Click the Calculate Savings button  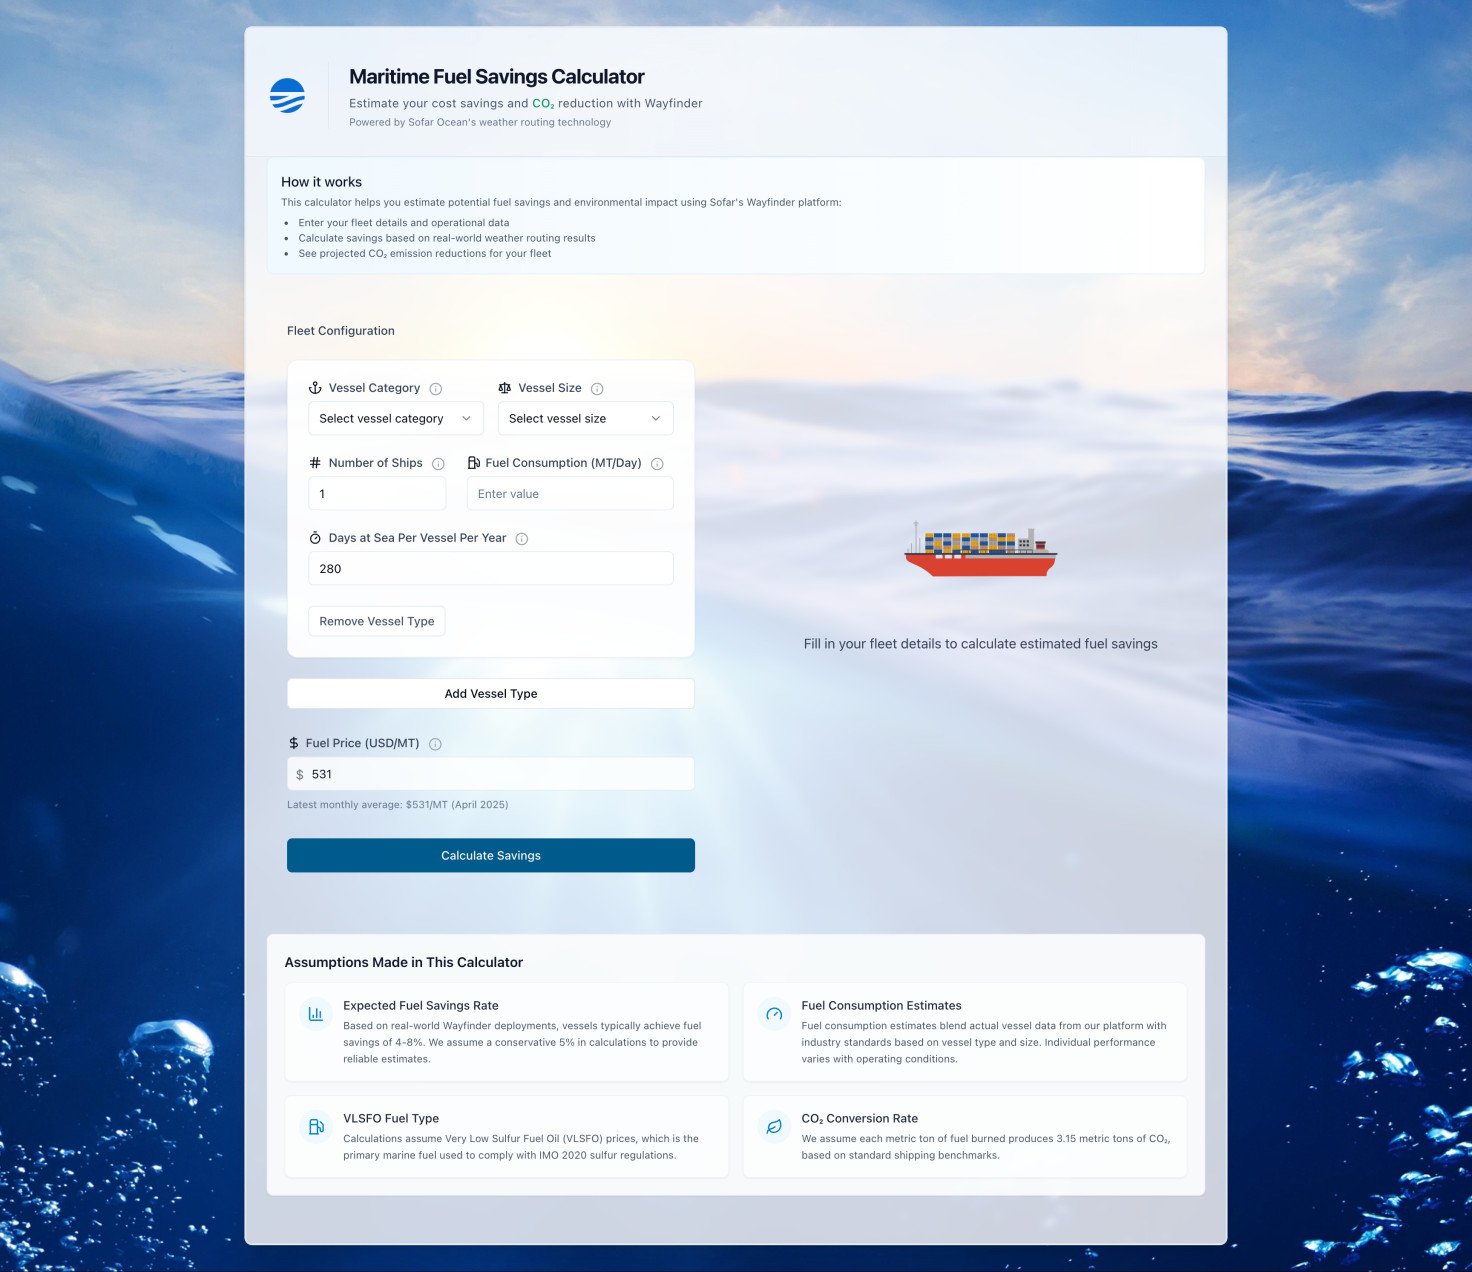point(491,856)
